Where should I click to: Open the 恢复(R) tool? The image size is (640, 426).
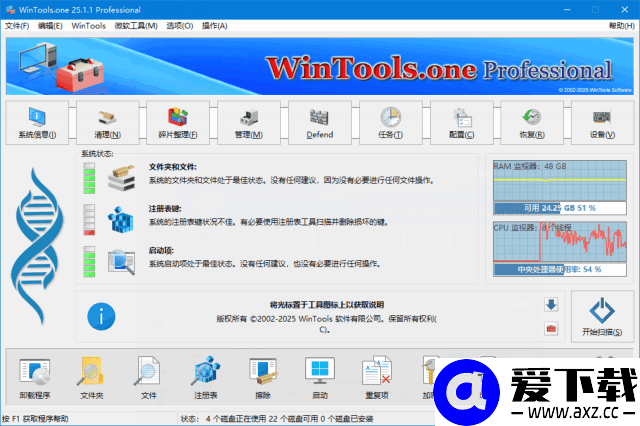click(532, 123)
